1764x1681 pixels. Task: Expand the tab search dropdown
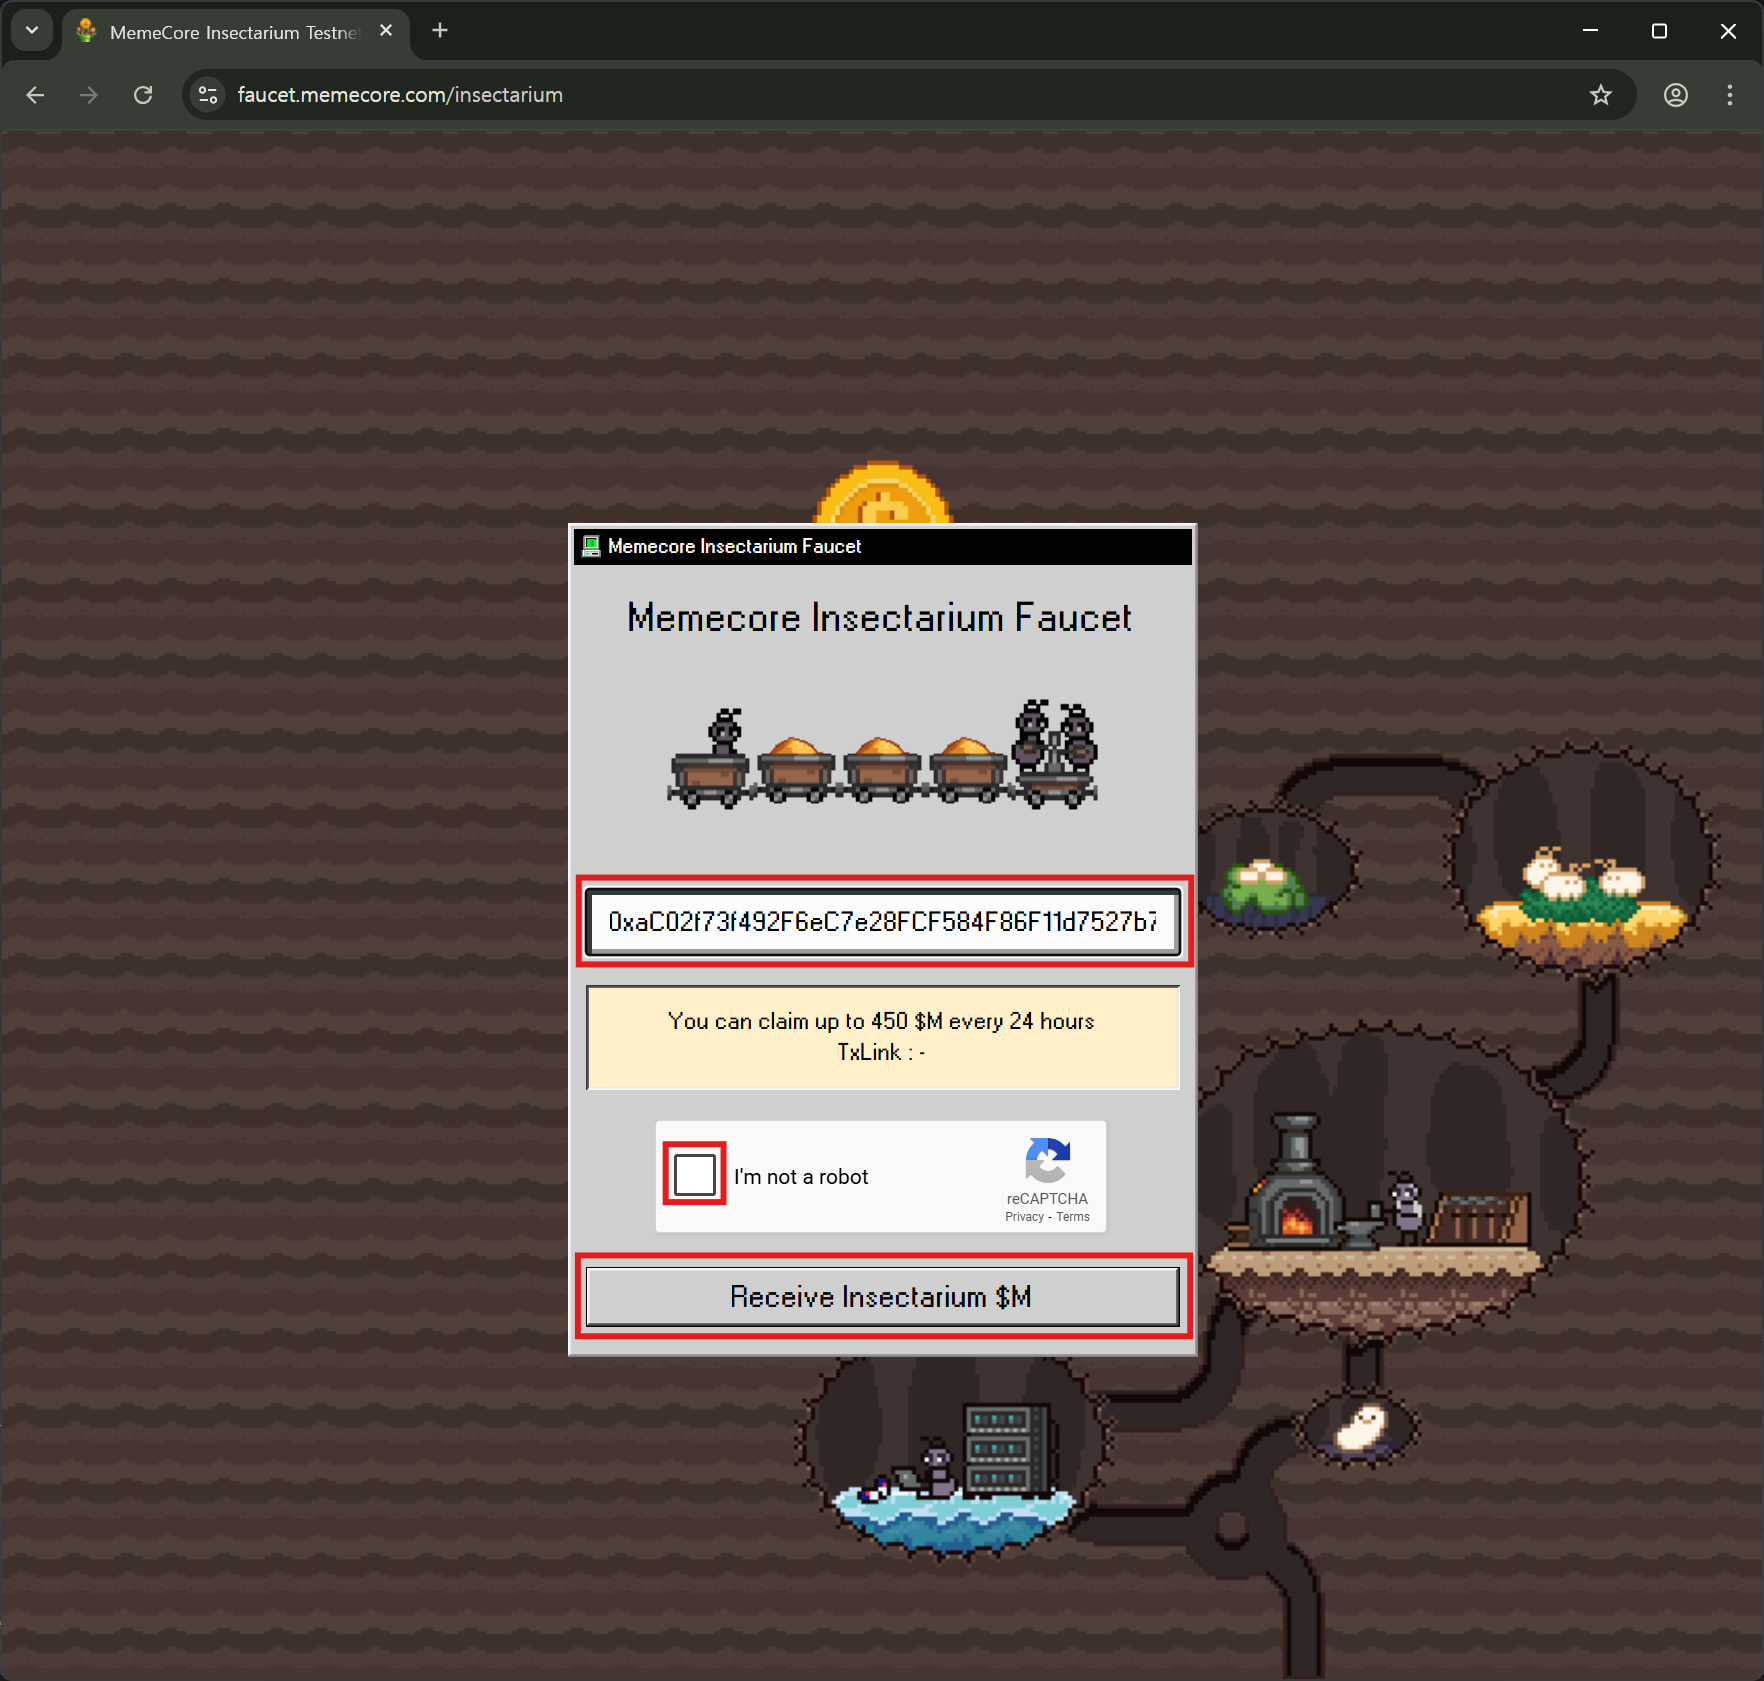(32, 31)
